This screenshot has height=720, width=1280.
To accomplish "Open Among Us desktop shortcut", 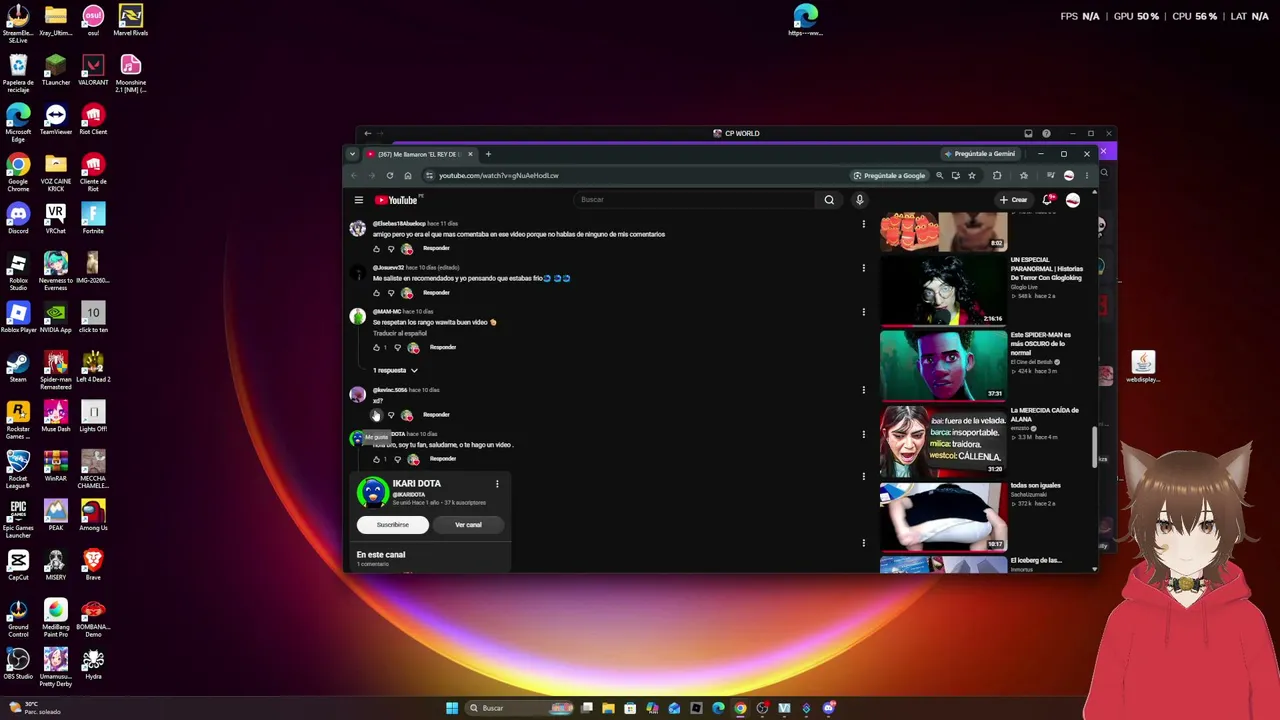I will (93, 515).
